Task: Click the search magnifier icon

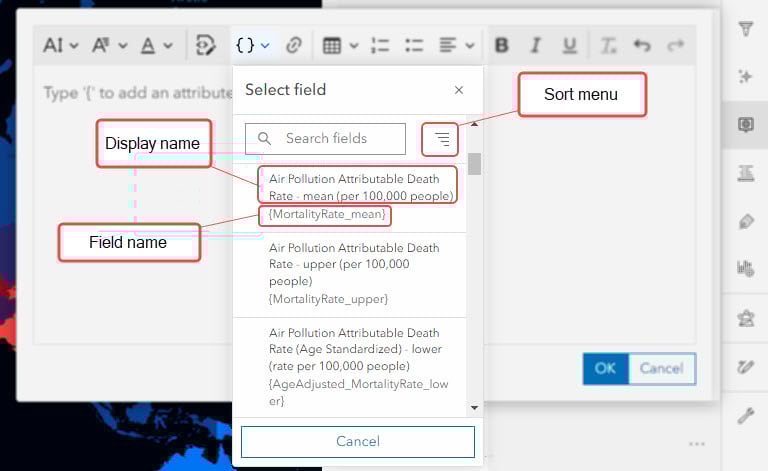Action: point(264,139)
